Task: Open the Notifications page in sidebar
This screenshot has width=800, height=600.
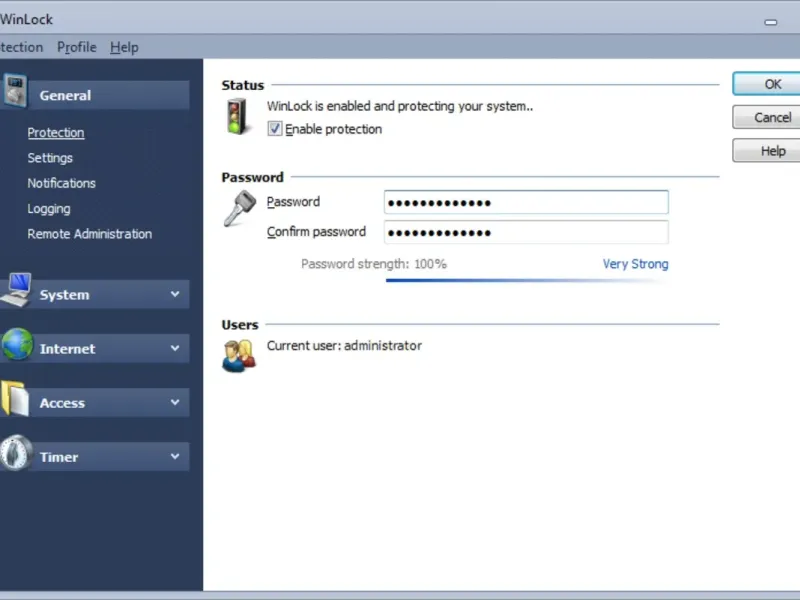Action: pos(61,183)
